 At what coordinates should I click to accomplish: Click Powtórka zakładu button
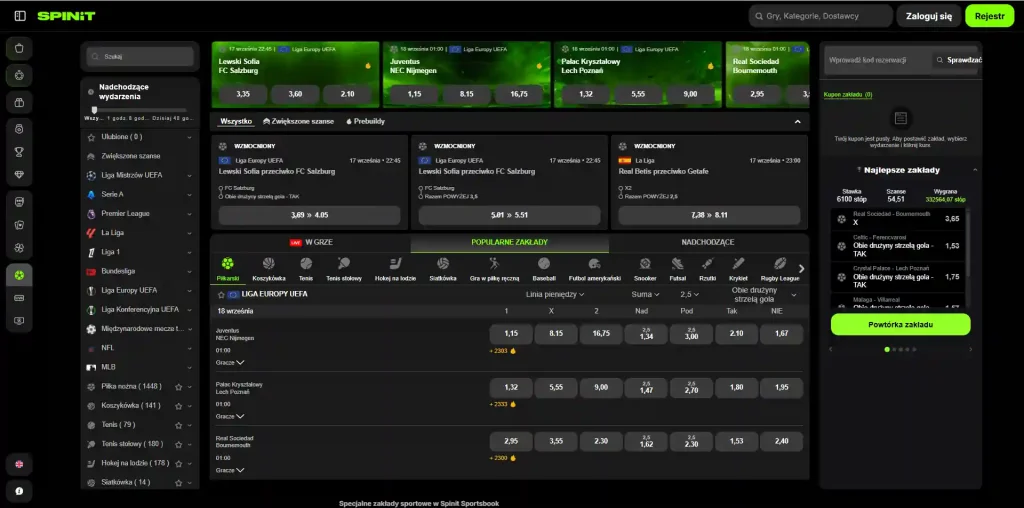pos(901,325)
